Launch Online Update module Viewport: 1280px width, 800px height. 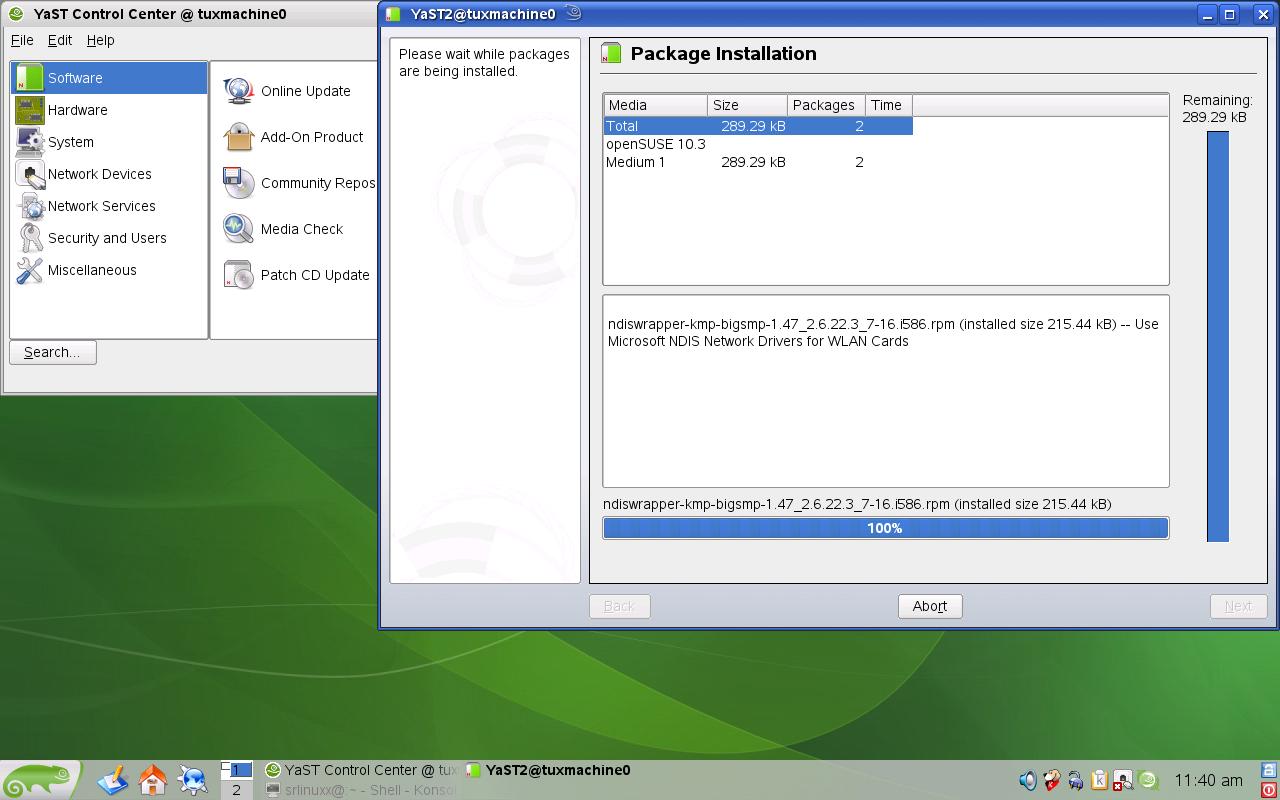[287, 91]
